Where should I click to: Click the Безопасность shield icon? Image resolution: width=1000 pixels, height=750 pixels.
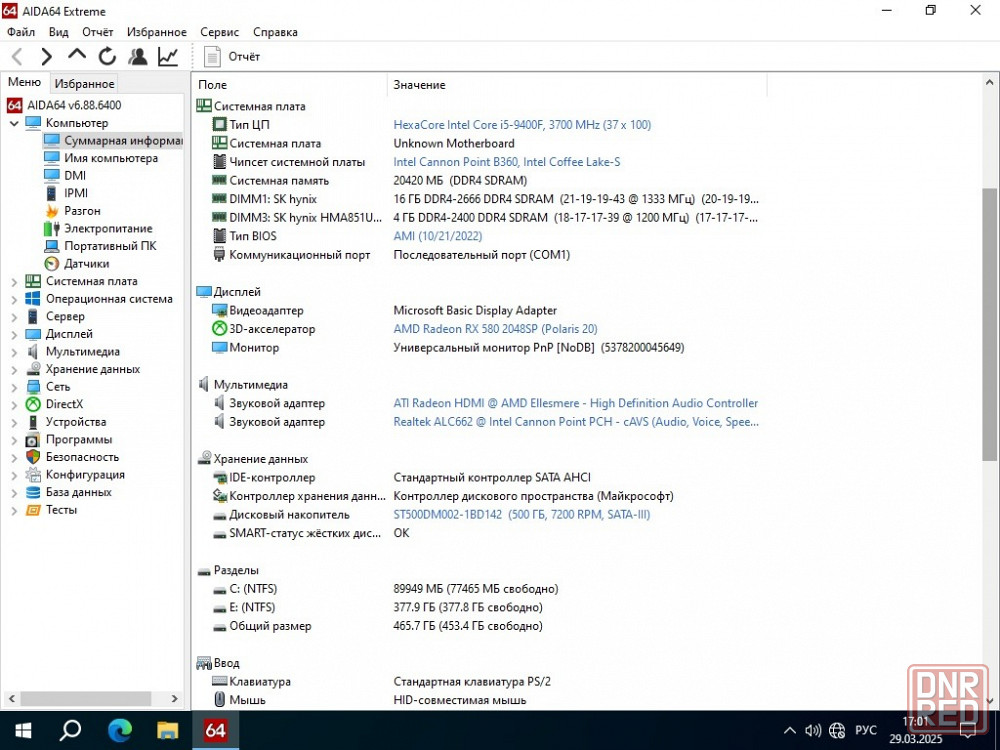pyautogui.click(x=33, y=457)
